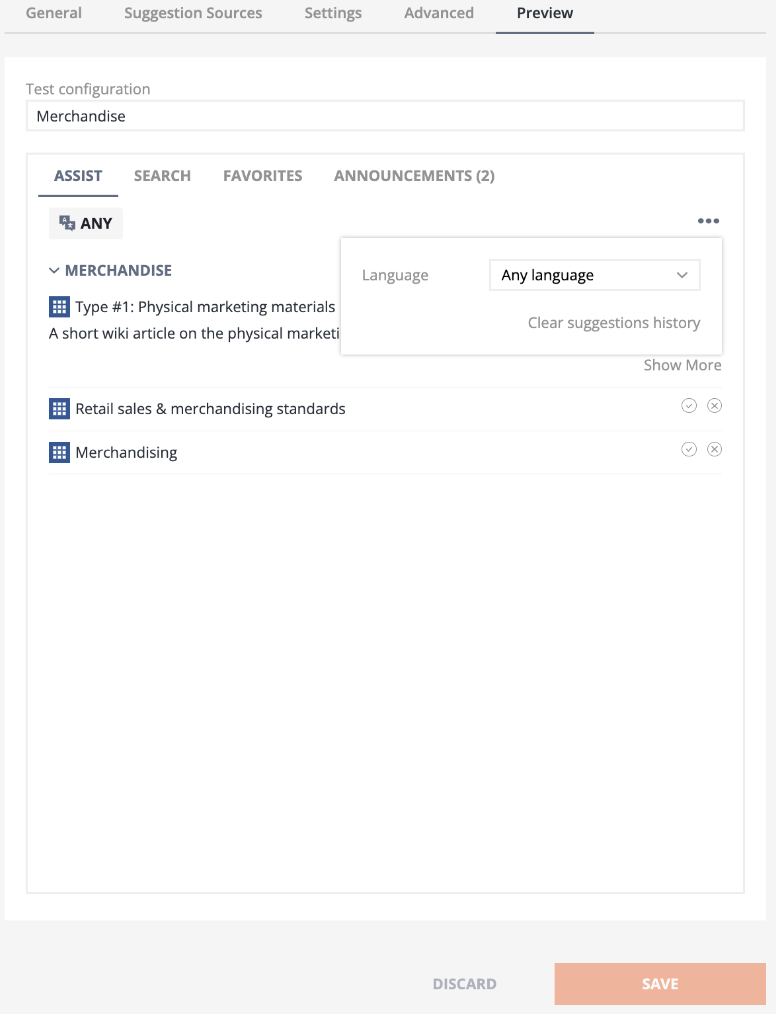Click the translate icon beside ANY

coord(67,223)
